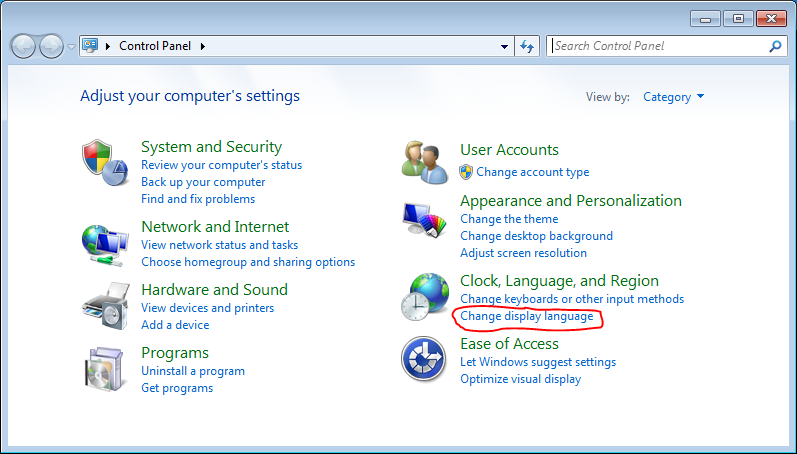This screenshot has width=797, height=454.
Task: Click Uninstall a program
Action: [193, 371]
